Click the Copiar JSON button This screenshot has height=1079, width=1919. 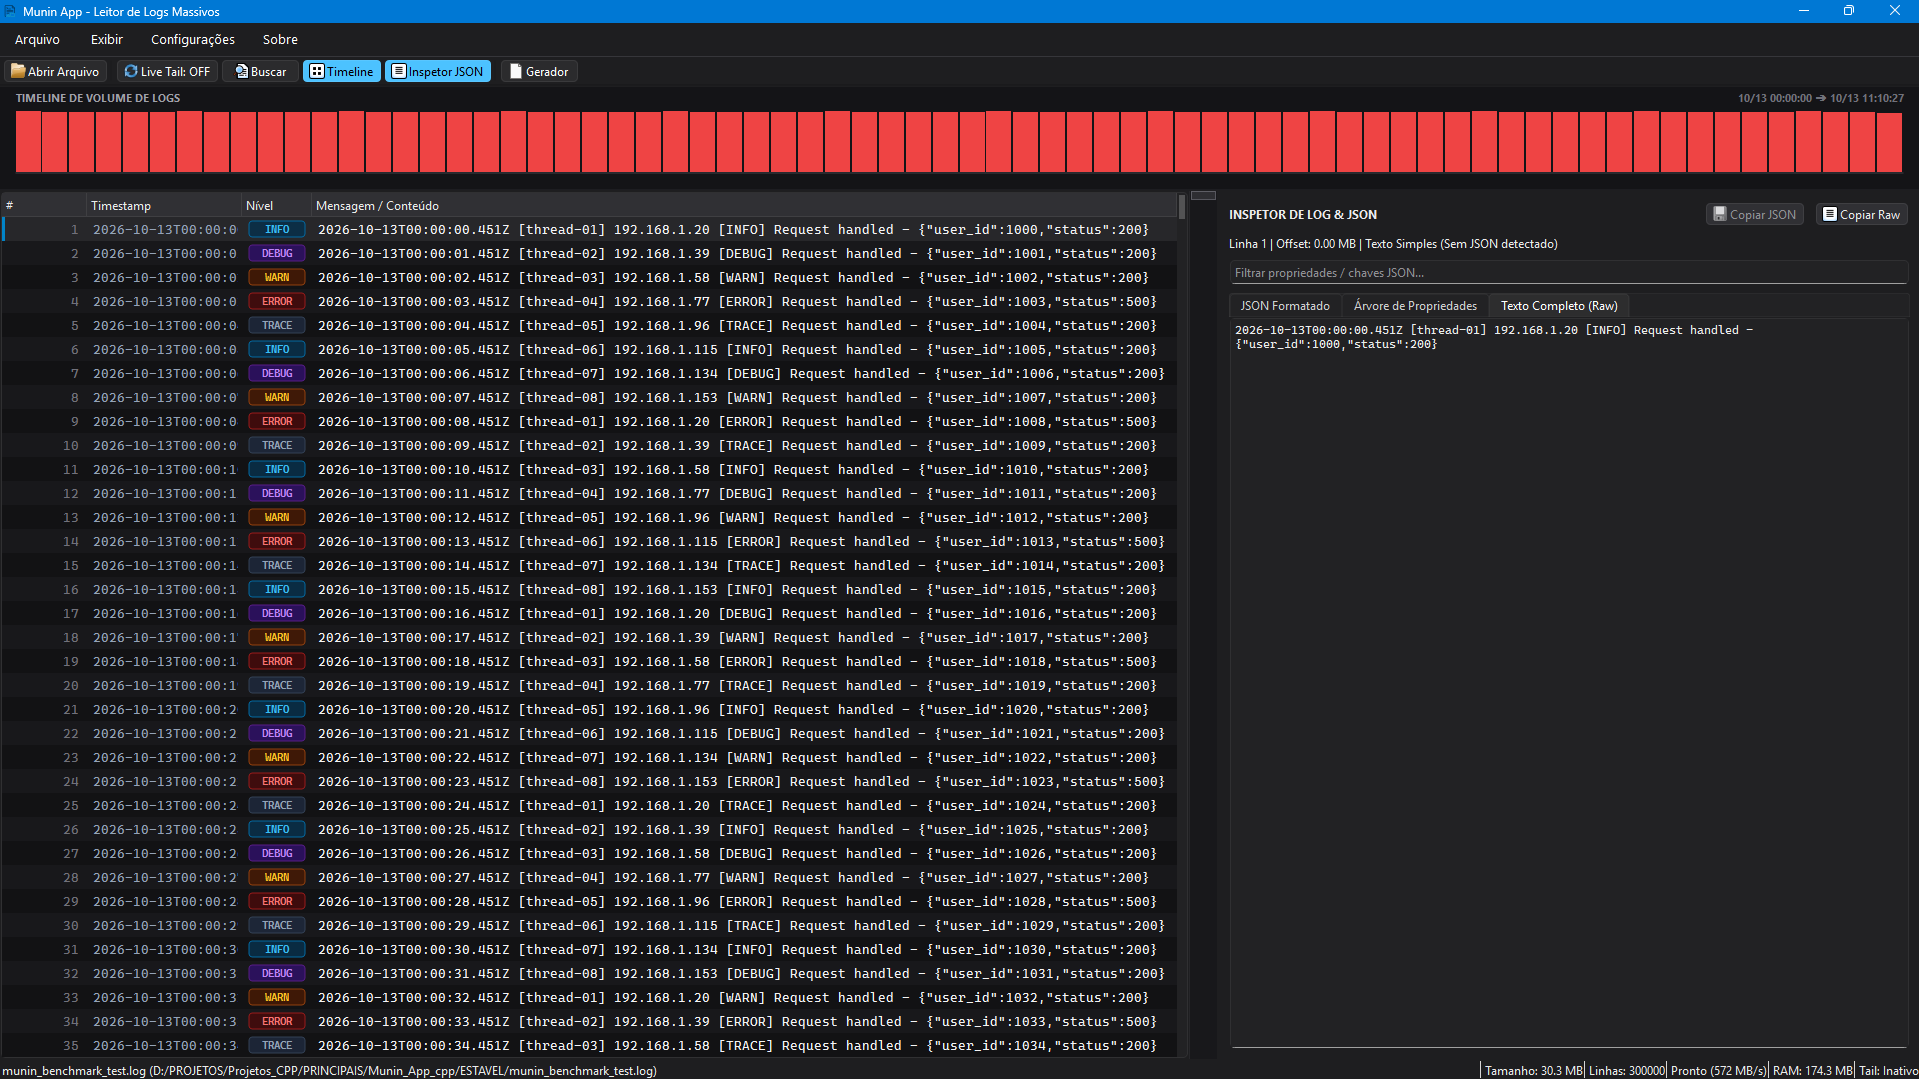tap(1754, 214)
